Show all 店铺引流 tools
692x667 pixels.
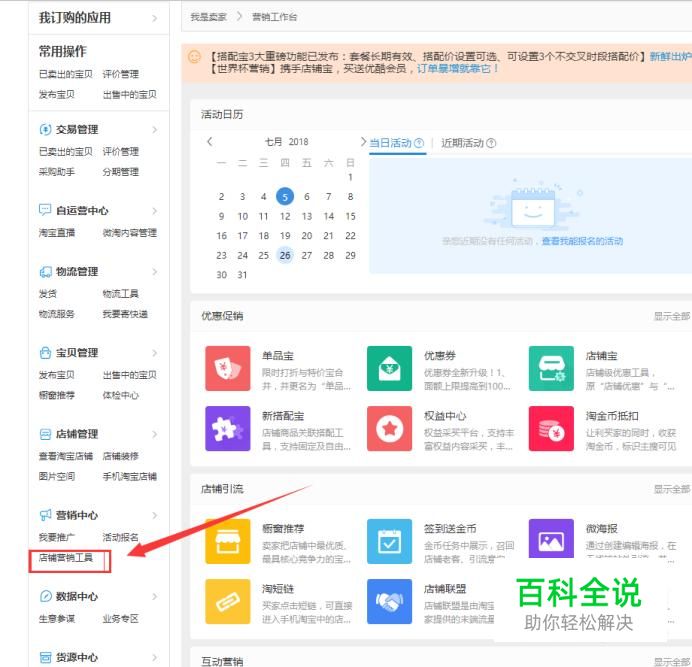pos(672,489)
